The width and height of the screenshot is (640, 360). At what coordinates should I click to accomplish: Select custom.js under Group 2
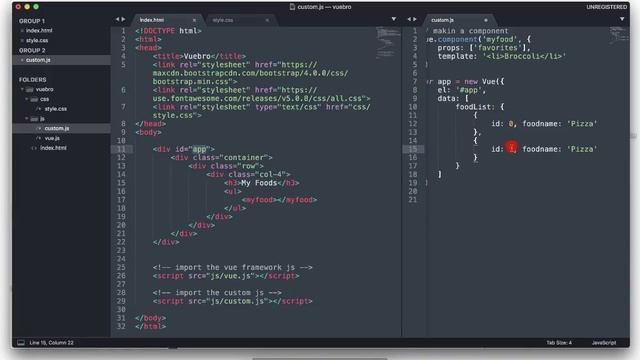coord(38,60)
